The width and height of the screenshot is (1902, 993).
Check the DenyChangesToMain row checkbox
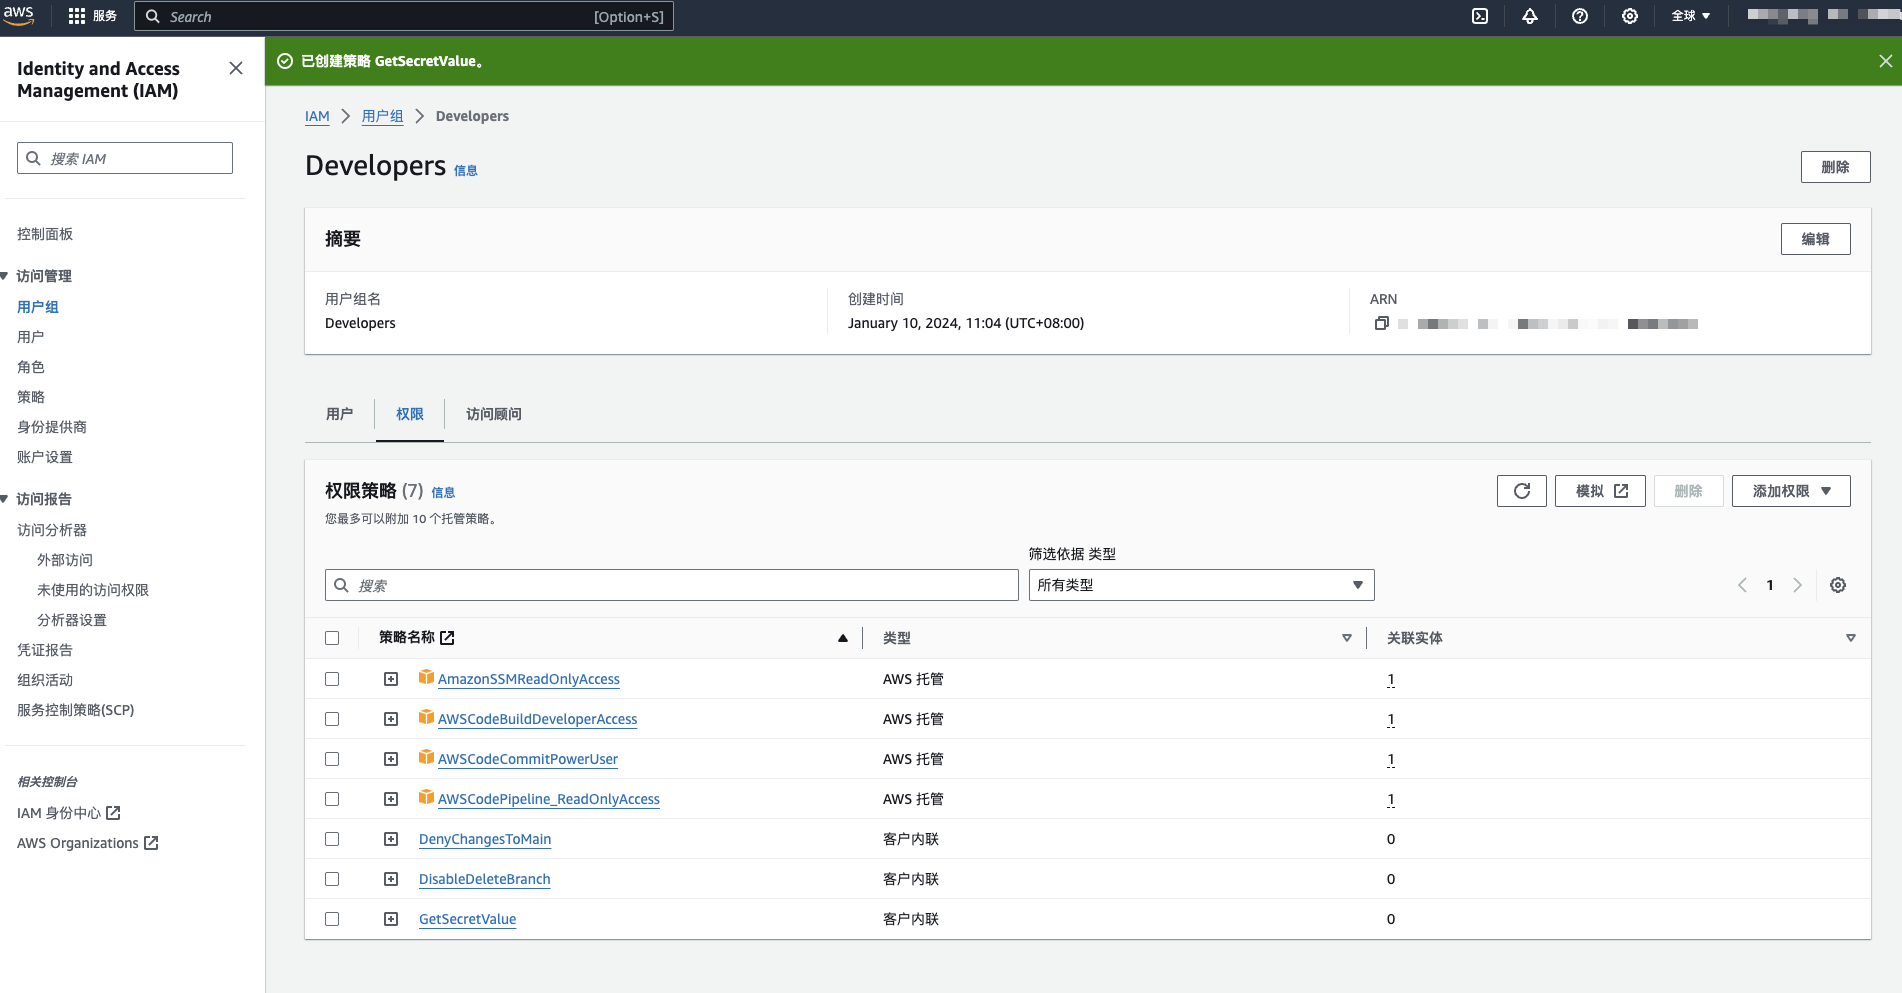[x=332, y=839]
